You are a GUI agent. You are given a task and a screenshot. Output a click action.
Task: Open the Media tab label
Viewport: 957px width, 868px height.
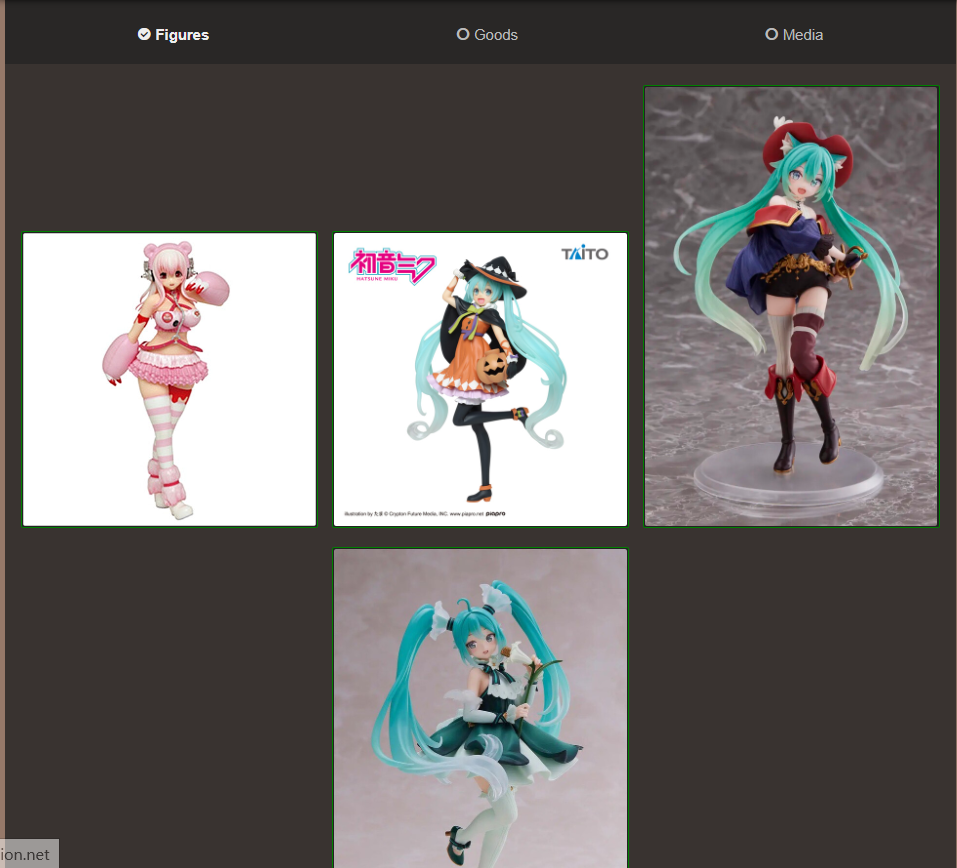[x=803, y=35]
